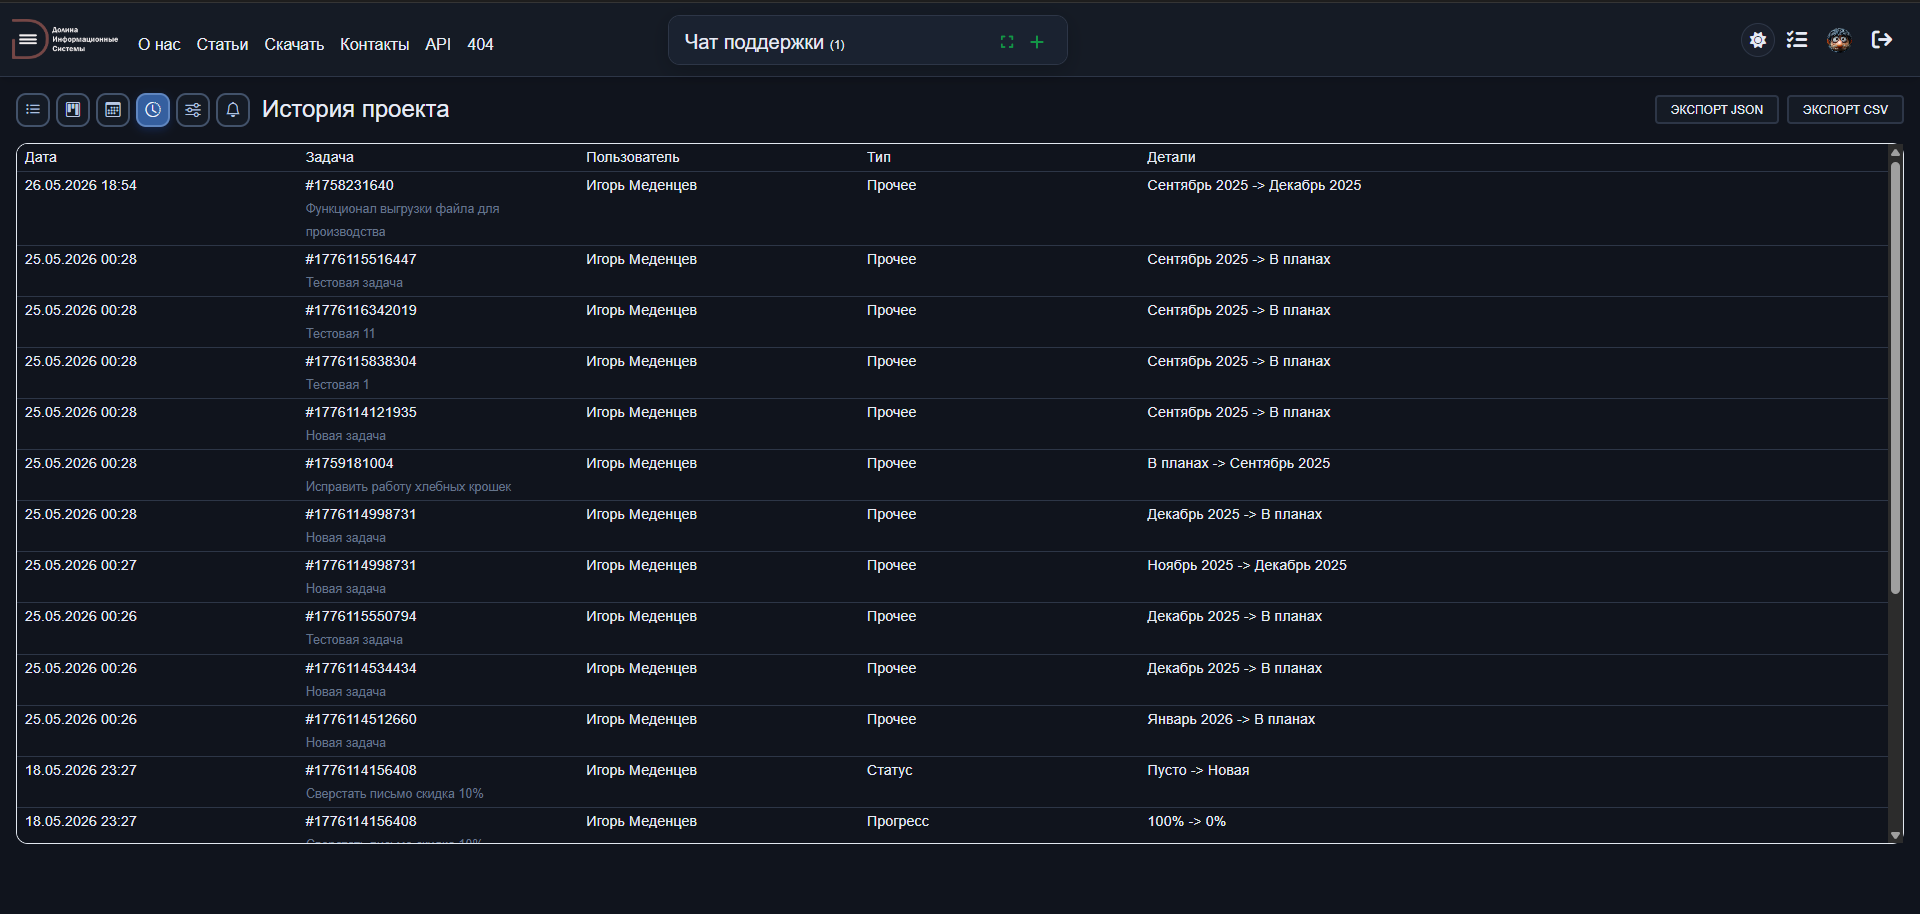Click the logout arrow icon
Screen dimensions: 1920x914
pos(1881,40)
